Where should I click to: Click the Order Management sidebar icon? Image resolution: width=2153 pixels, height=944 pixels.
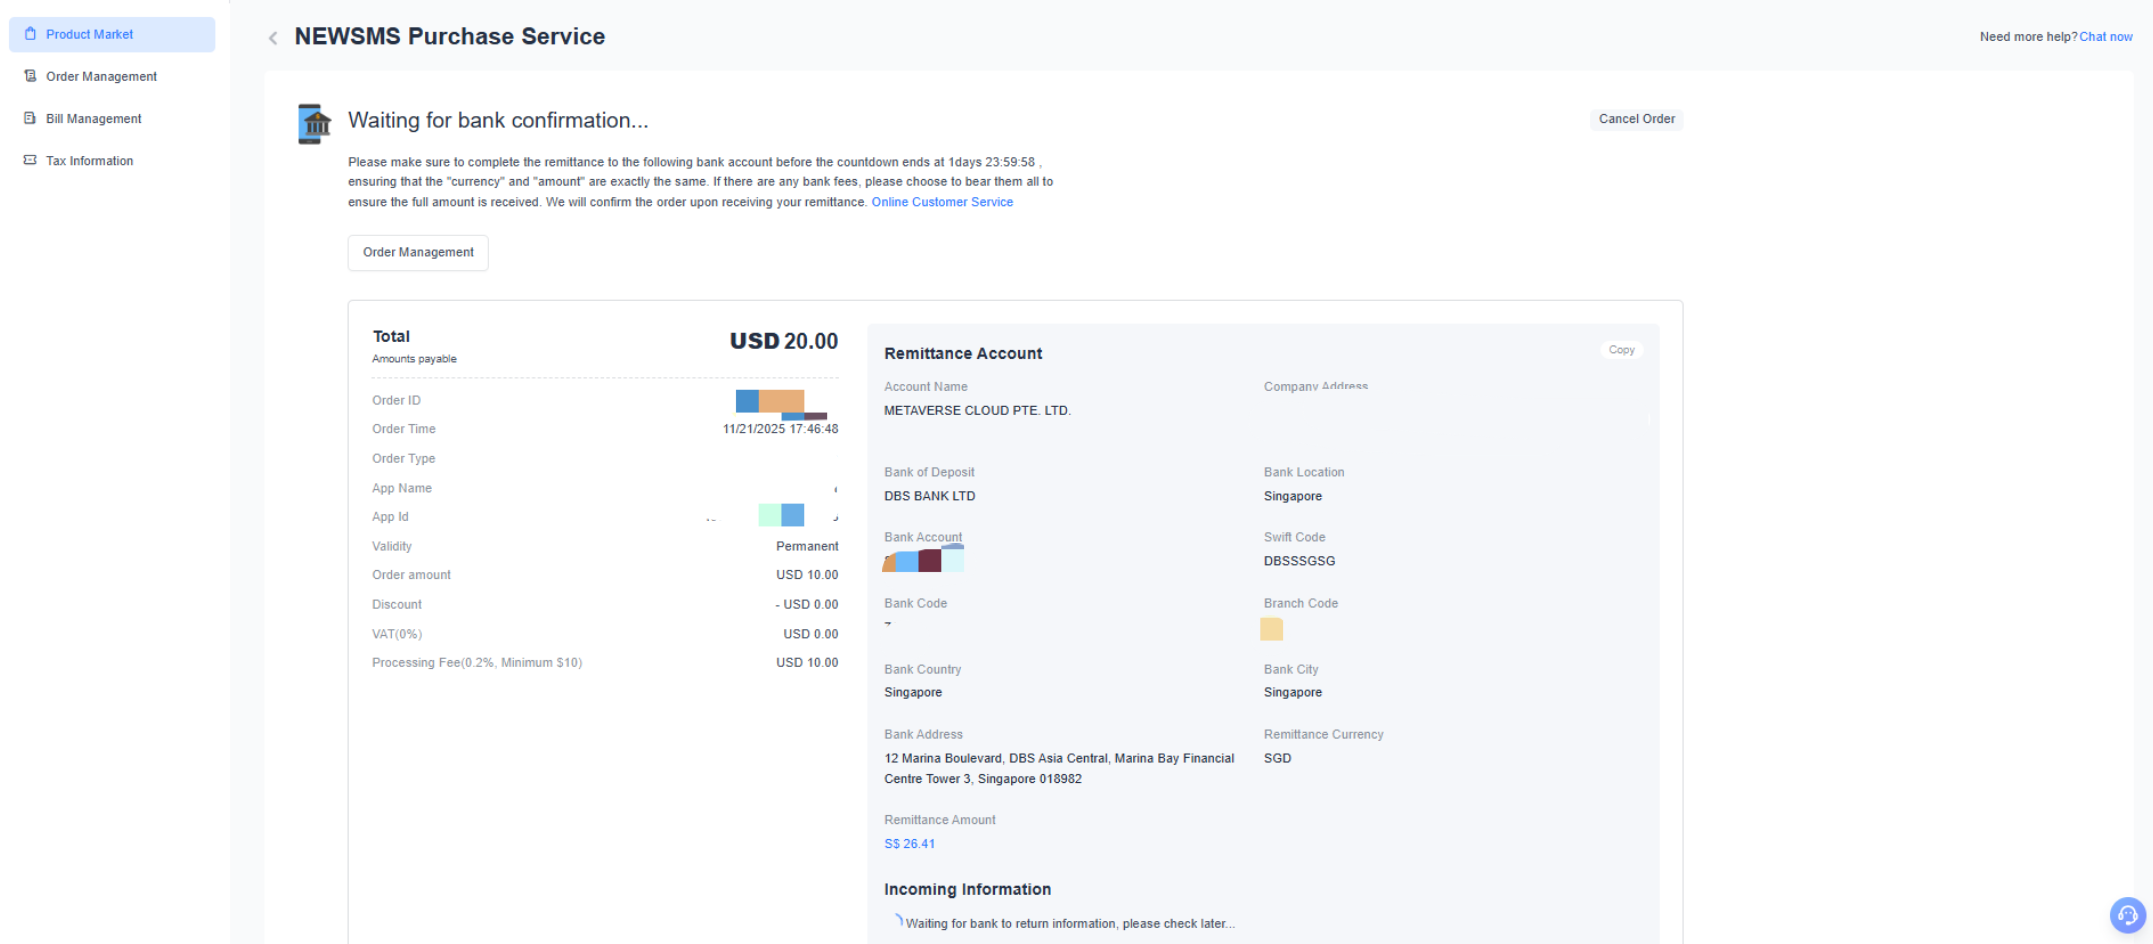(x=30, y=76)
